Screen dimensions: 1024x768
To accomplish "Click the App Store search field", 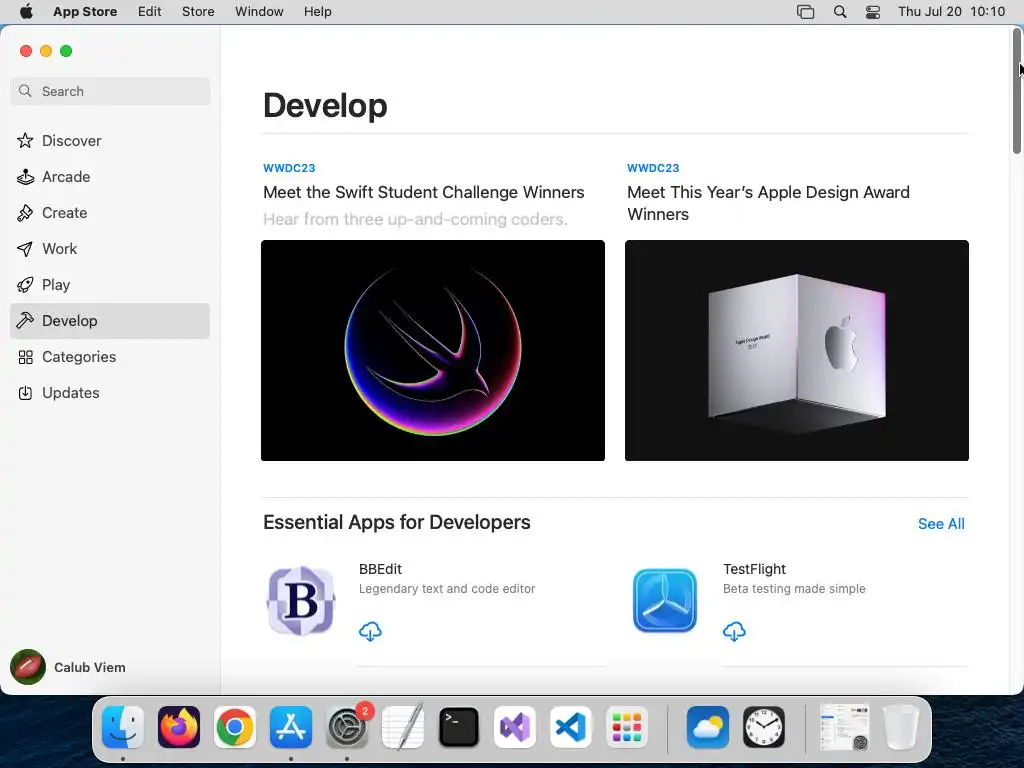I will click(x=110, y=91).
